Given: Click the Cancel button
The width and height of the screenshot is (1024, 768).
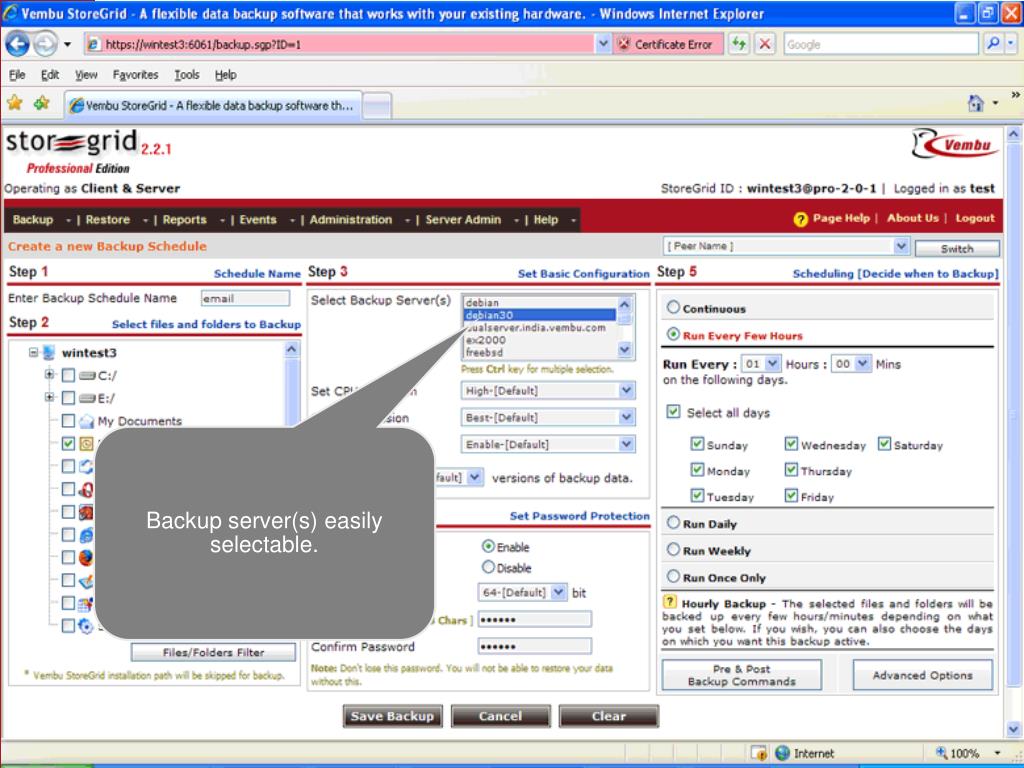Looking at the screenshot, I should click(500, 716).
